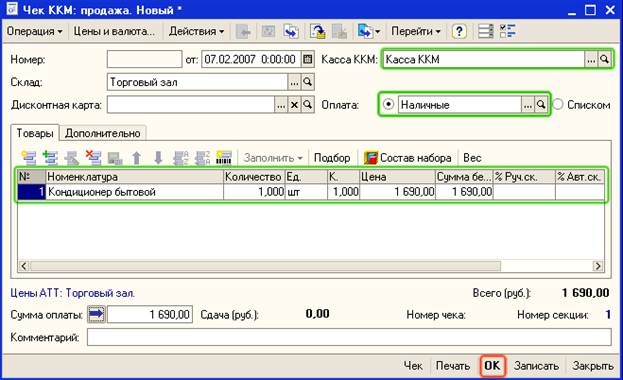
Task: Click the ellipsis button of Склад field
Action: point(294,82)
